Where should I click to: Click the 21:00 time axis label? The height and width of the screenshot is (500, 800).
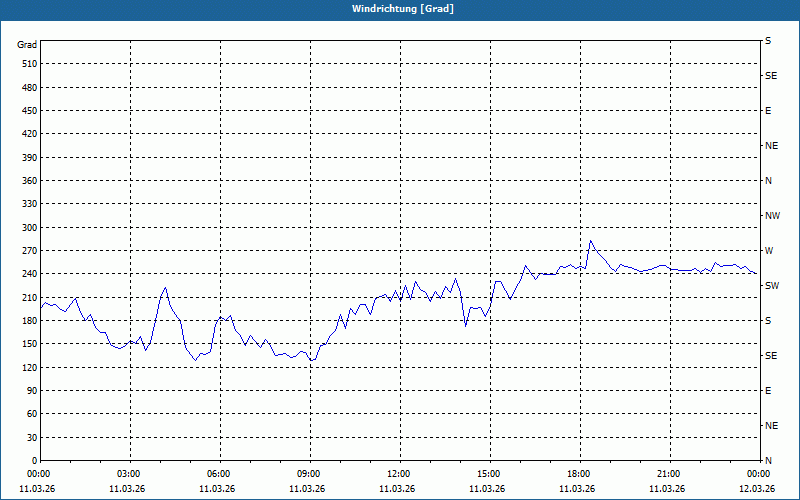(668, 474)
